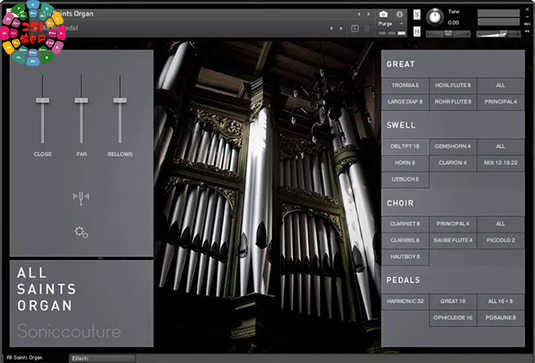535x363 pixels.
Task: Click the instrument volume slider at top right
Action: click(498, 34)
